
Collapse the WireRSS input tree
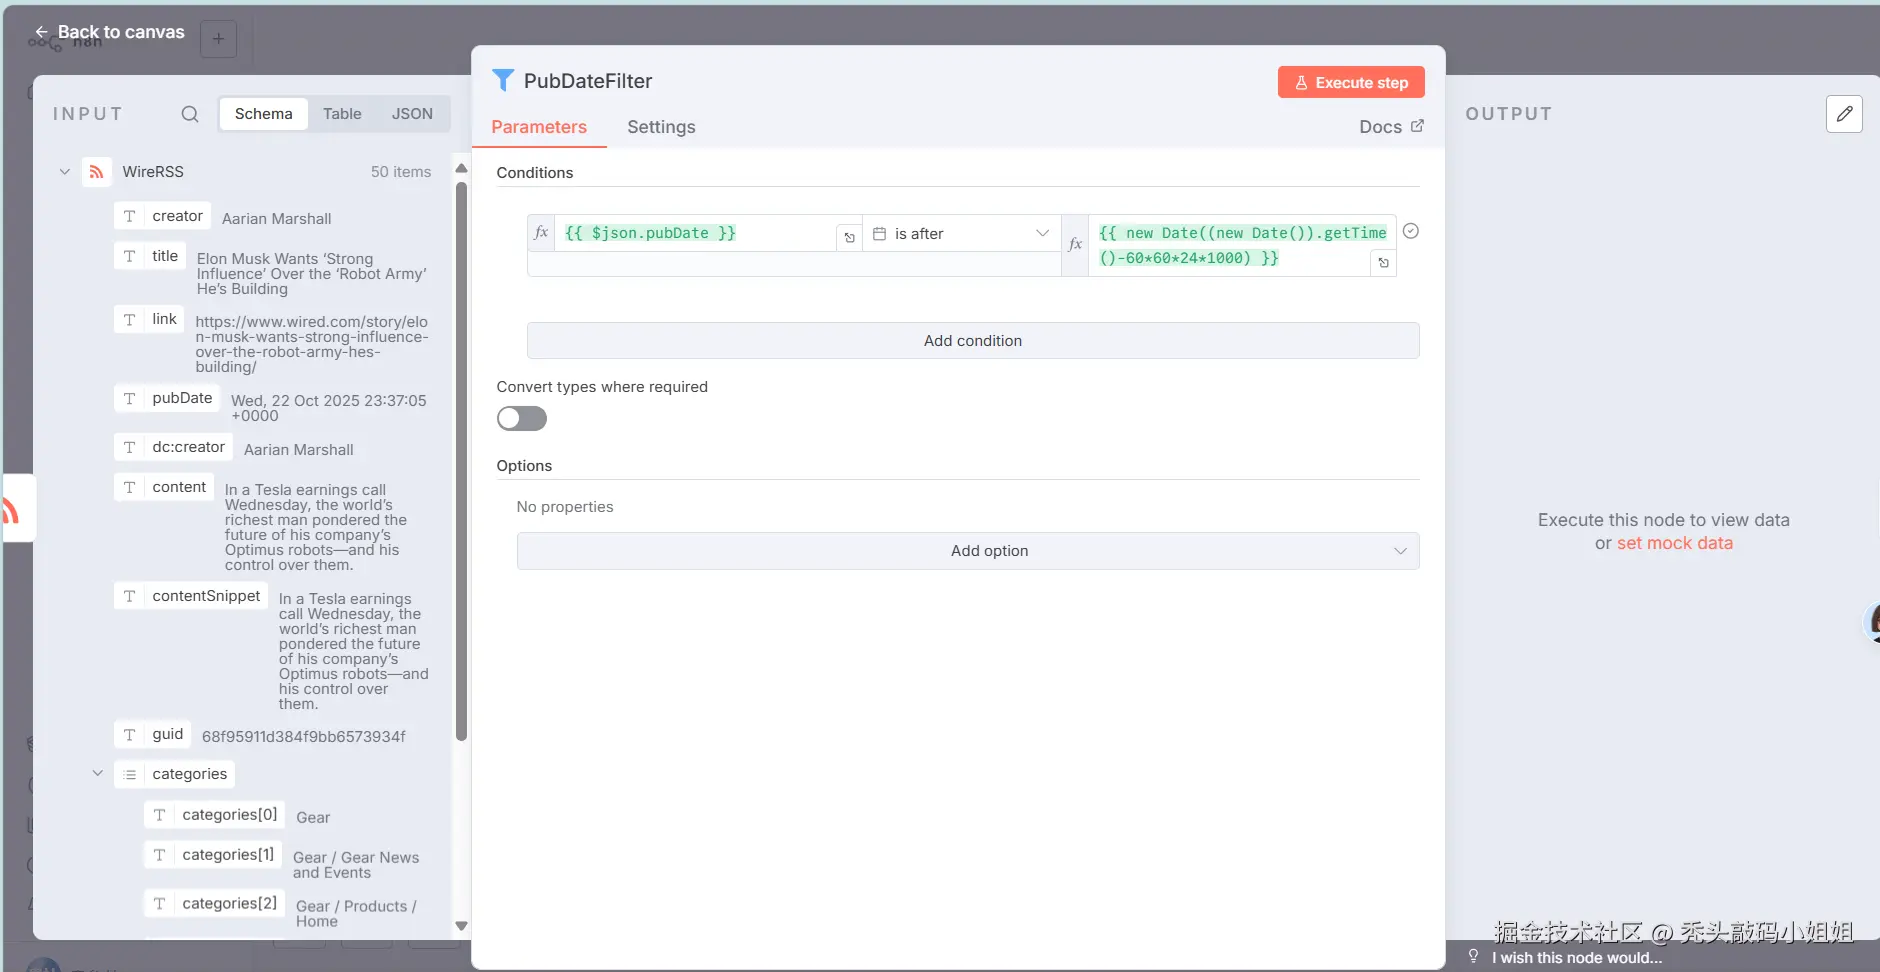click(65, 172)
